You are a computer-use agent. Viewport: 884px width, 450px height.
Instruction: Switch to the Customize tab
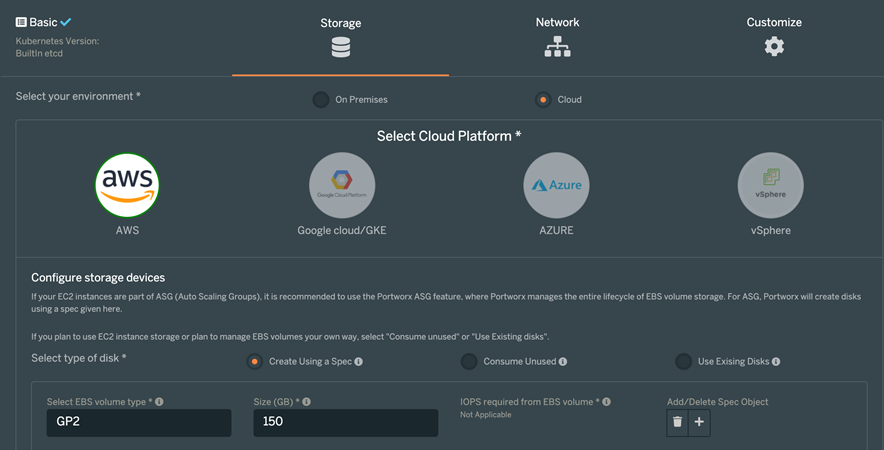click(774, 38)
